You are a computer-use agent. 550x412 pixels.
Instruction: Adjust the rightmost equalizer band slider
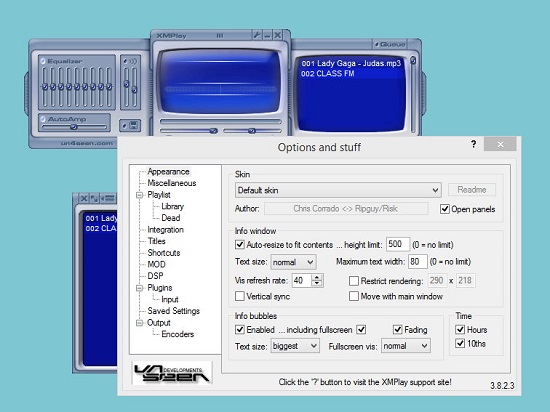pyautogui.click(x=109, y=87)
